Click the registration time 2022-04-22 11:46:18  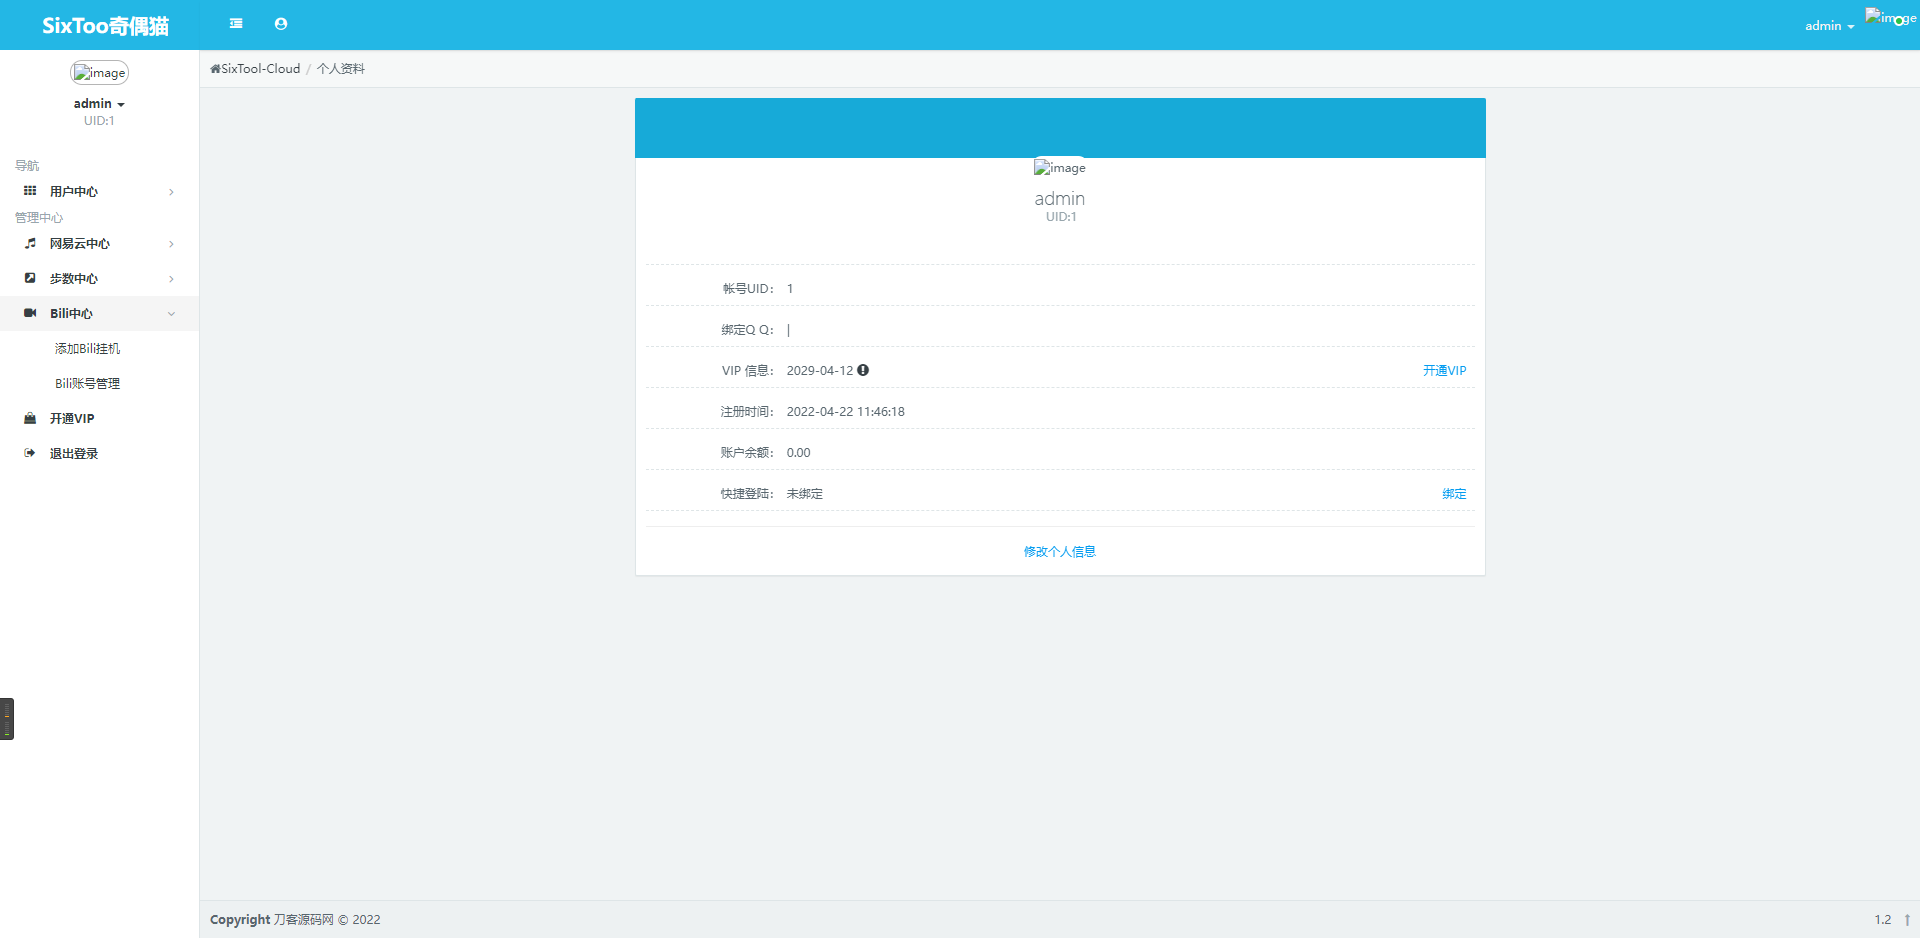[846, 411]
